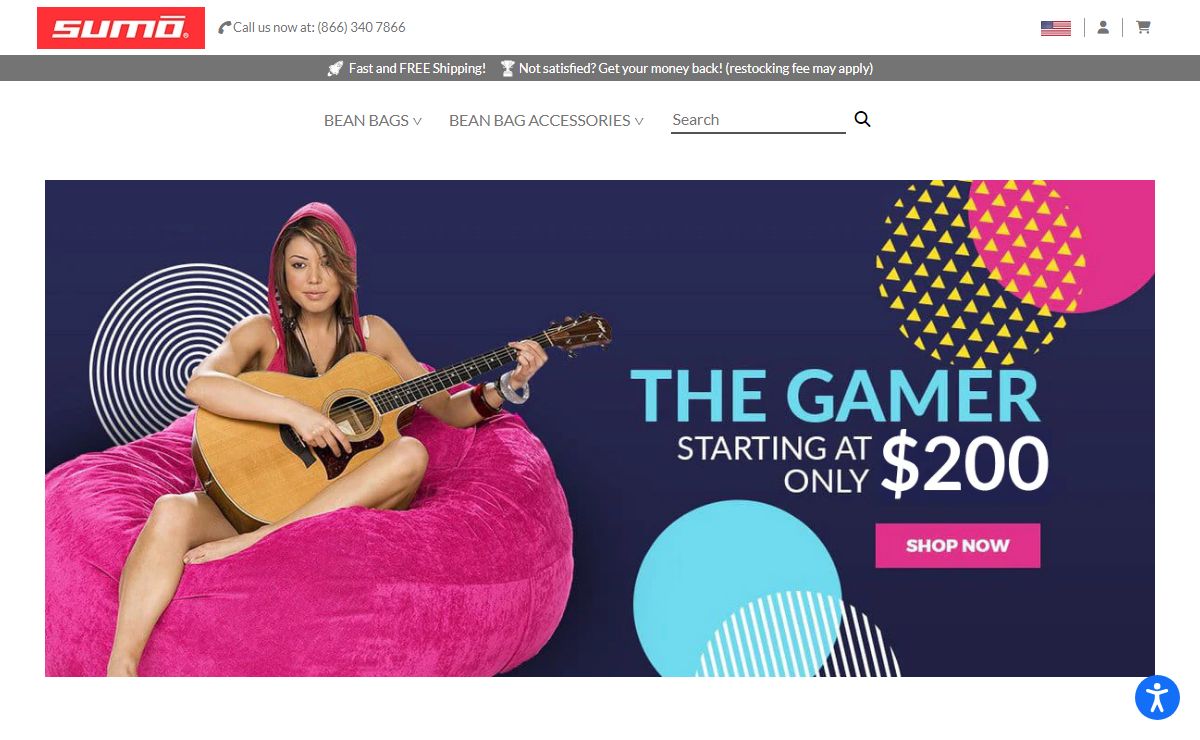The width and height of the screenshot is (1200, 740).
Task: Click The Gamer banner headline
Action: tap(835, 395)
